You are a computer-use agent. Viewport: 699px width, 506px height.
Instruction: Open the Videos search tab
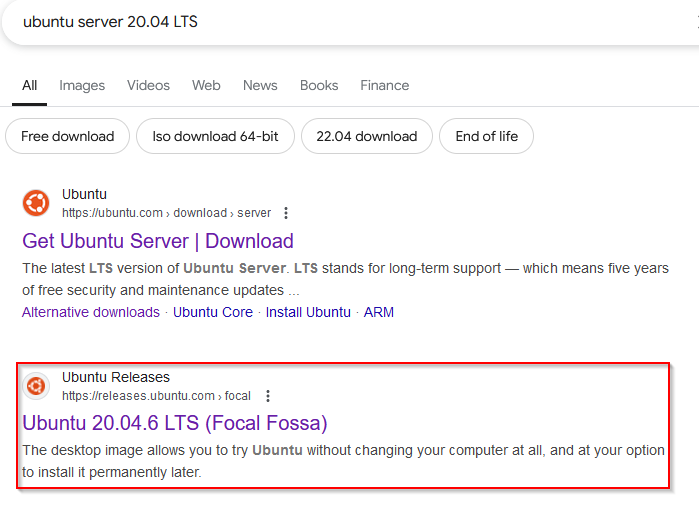(x=148, y=85)
